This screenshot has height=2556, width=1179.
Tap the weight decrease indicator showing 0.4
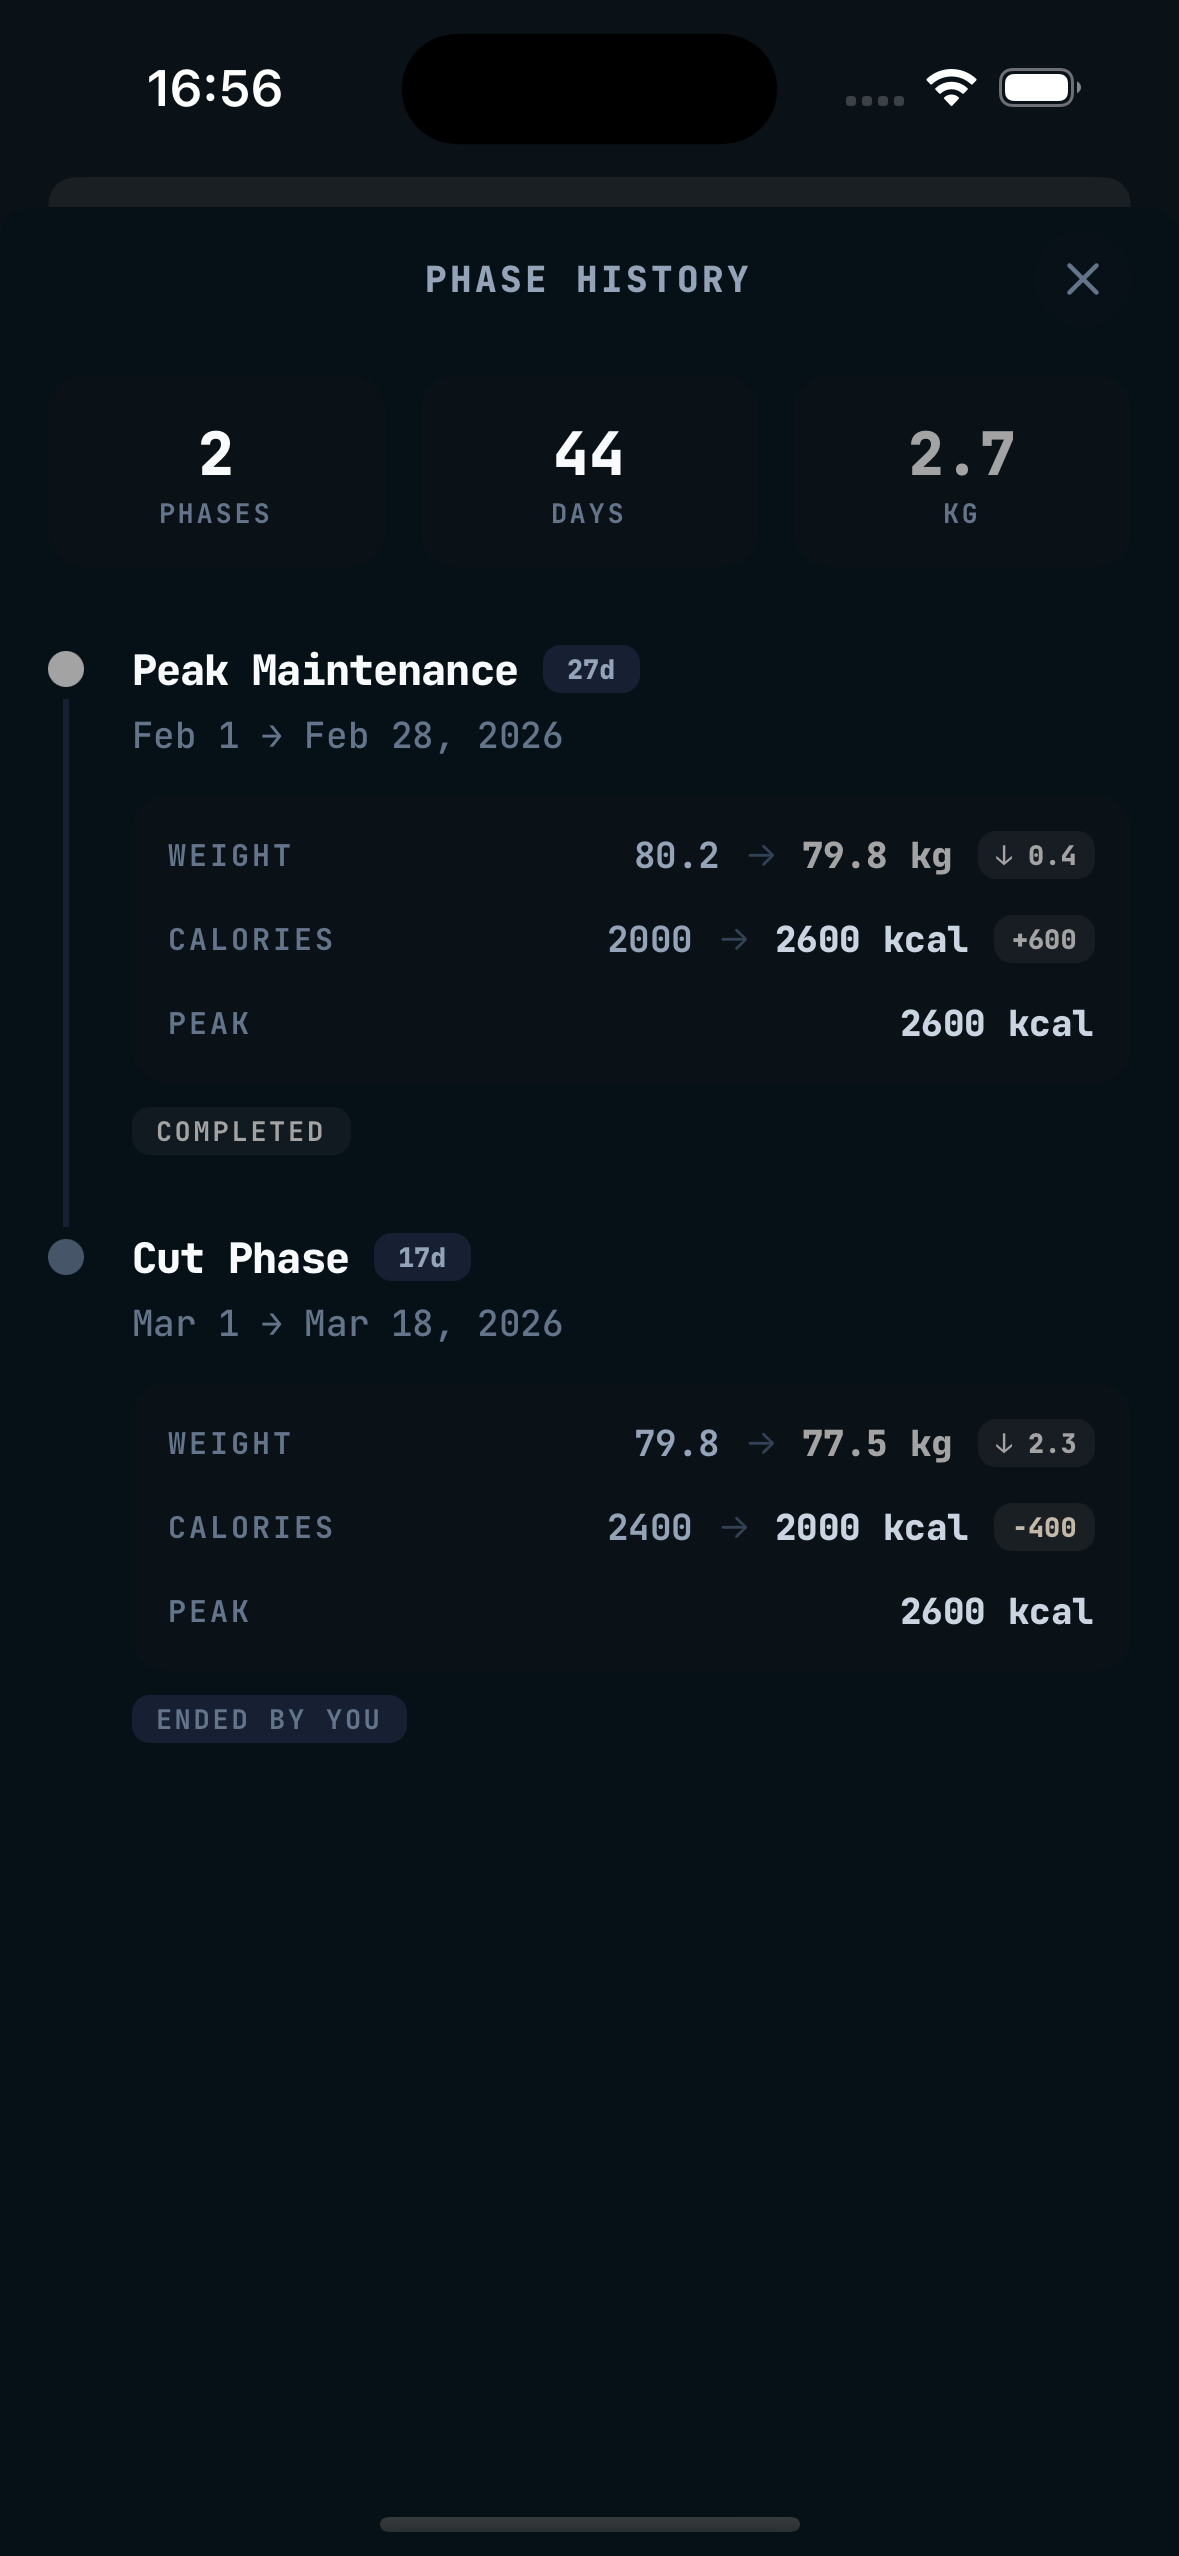point(1036,855)
